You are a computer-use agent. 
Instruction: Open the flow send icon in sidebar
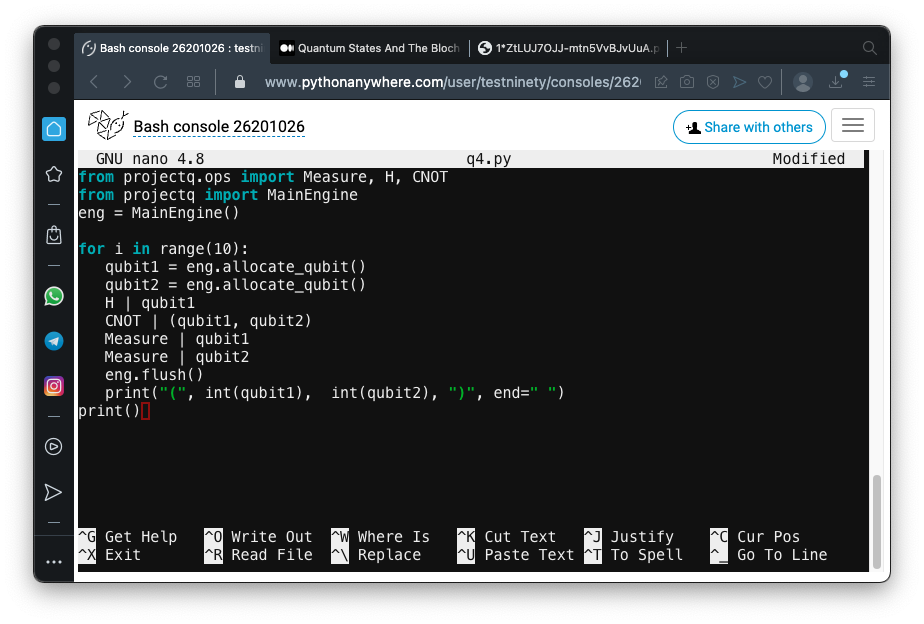tap(54, 493)
